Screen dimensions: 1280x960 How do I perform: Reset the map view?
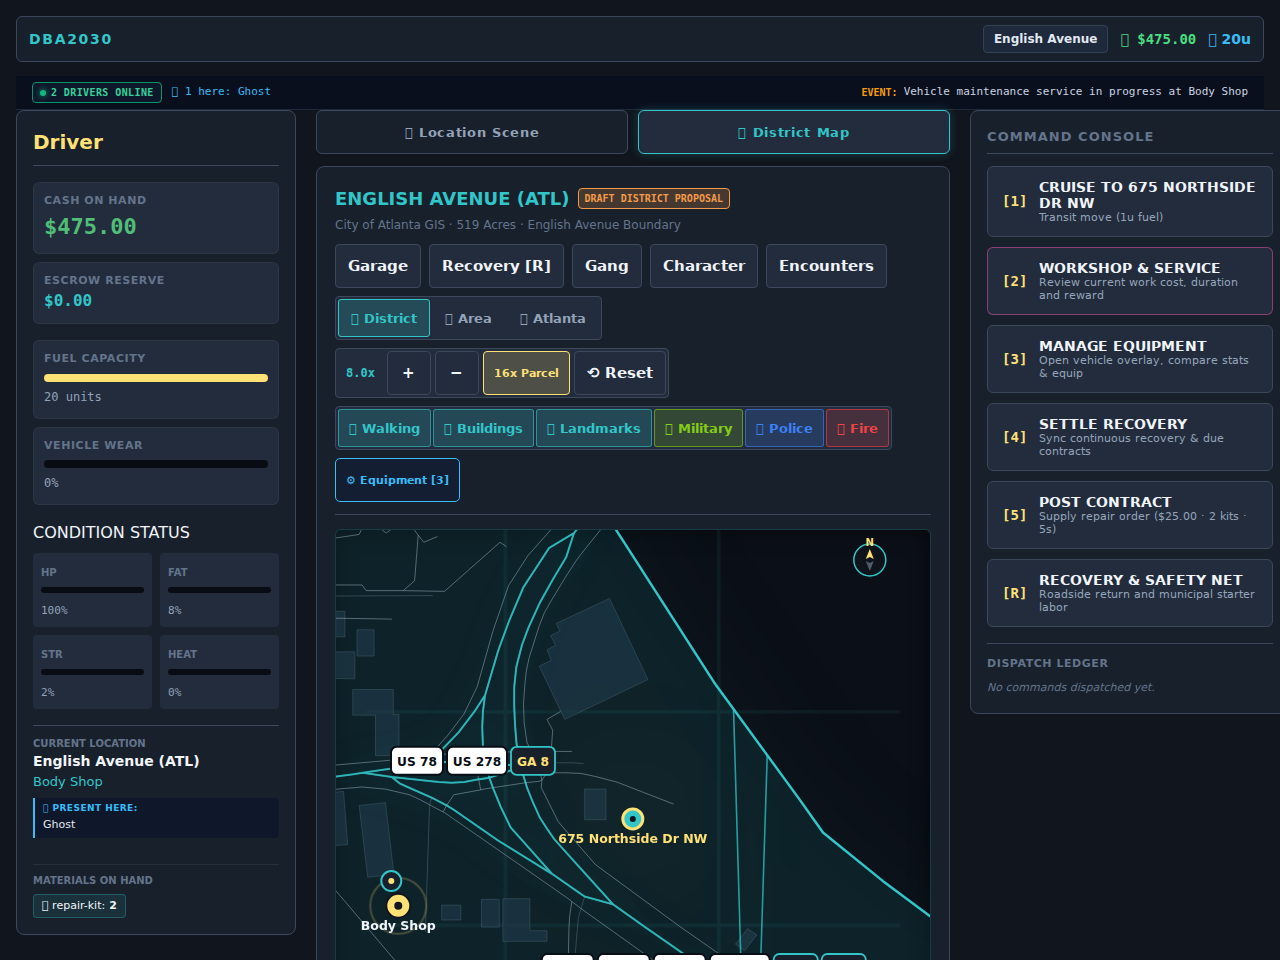[620, 373]
